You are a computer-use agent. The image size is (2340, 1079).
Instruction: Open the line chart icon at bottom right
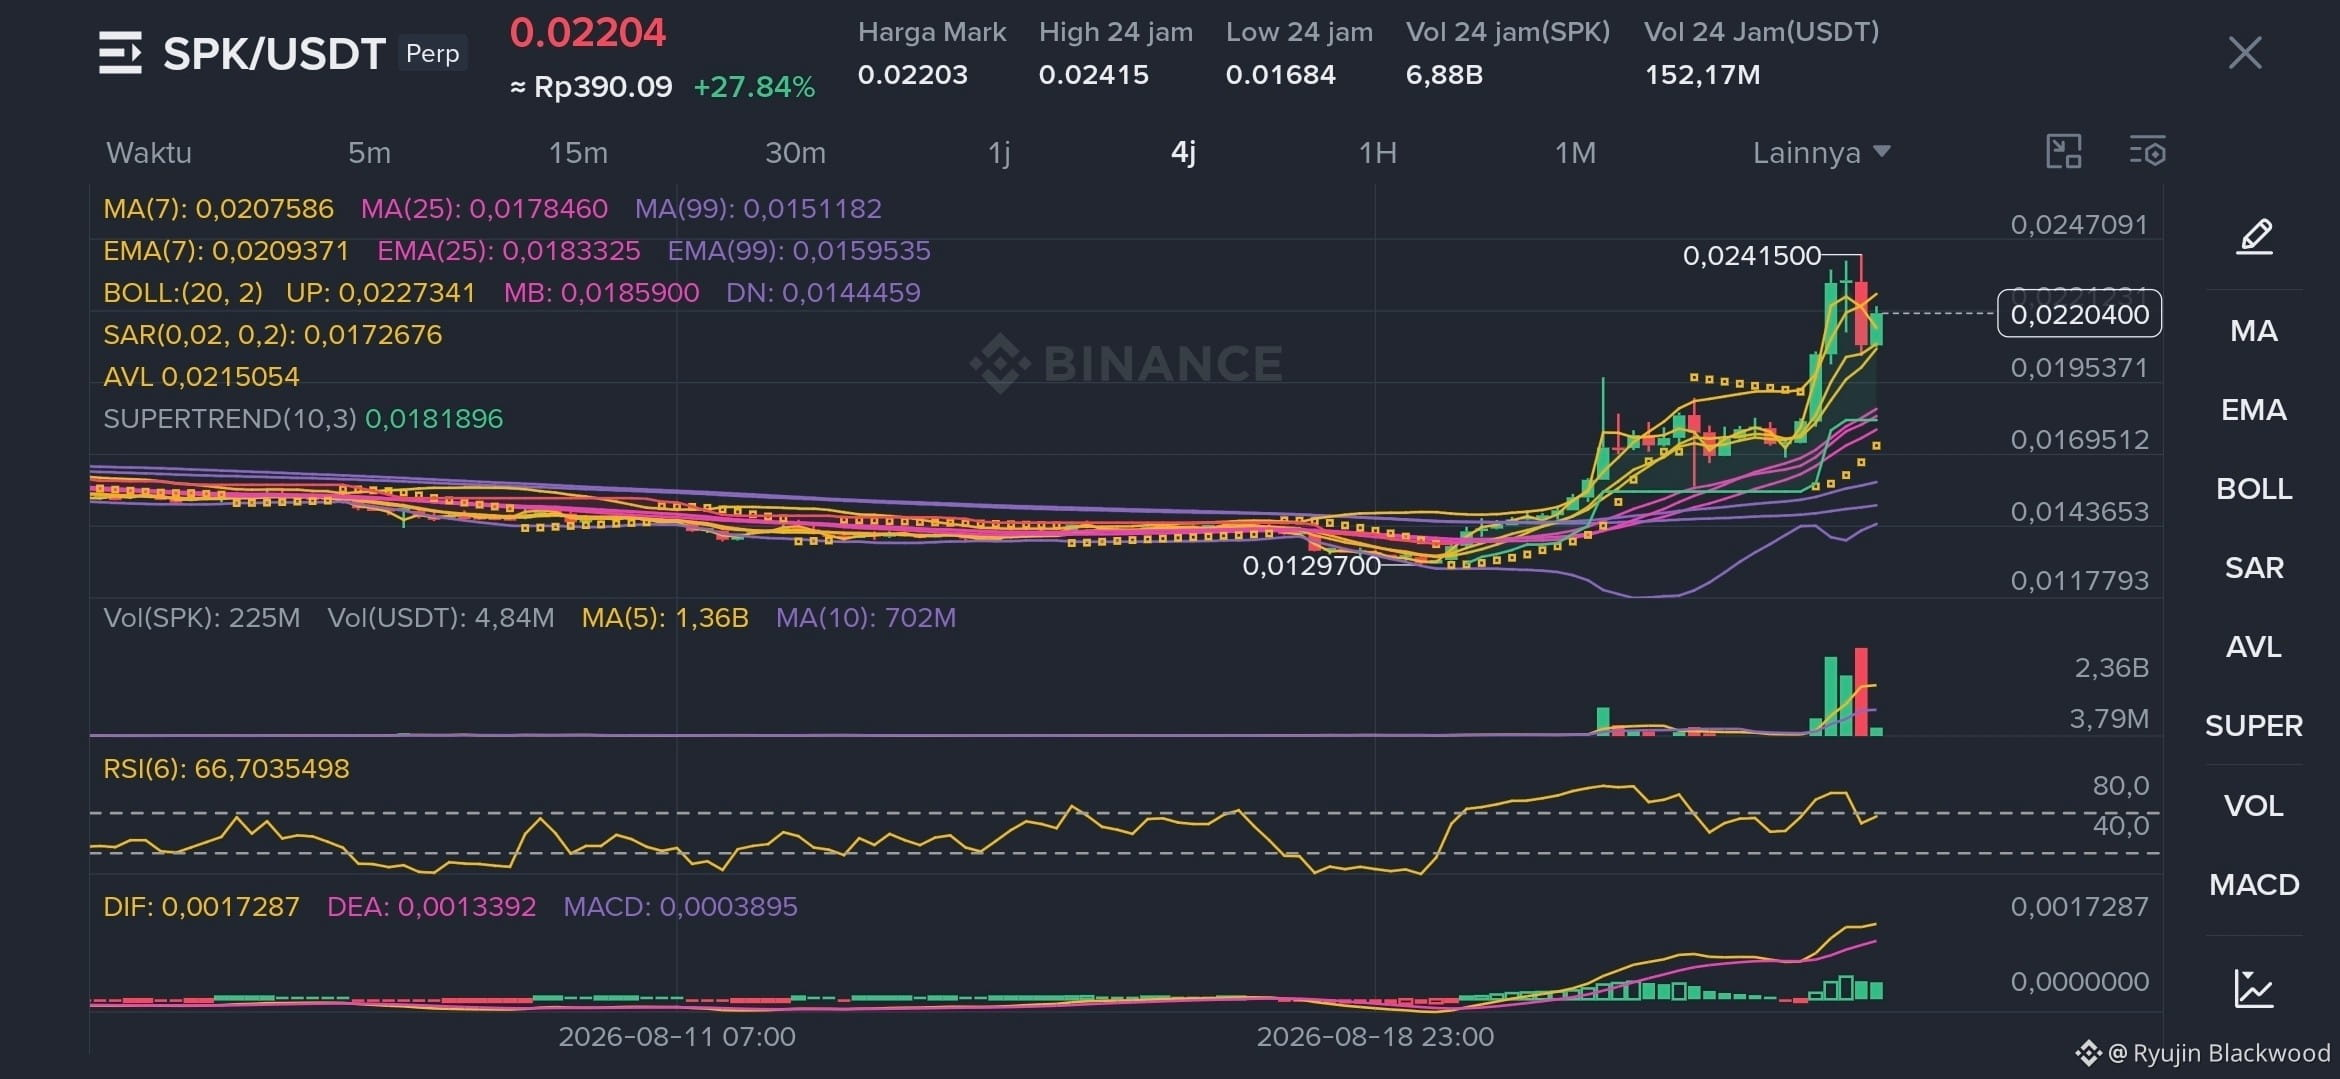[2254, 988]
